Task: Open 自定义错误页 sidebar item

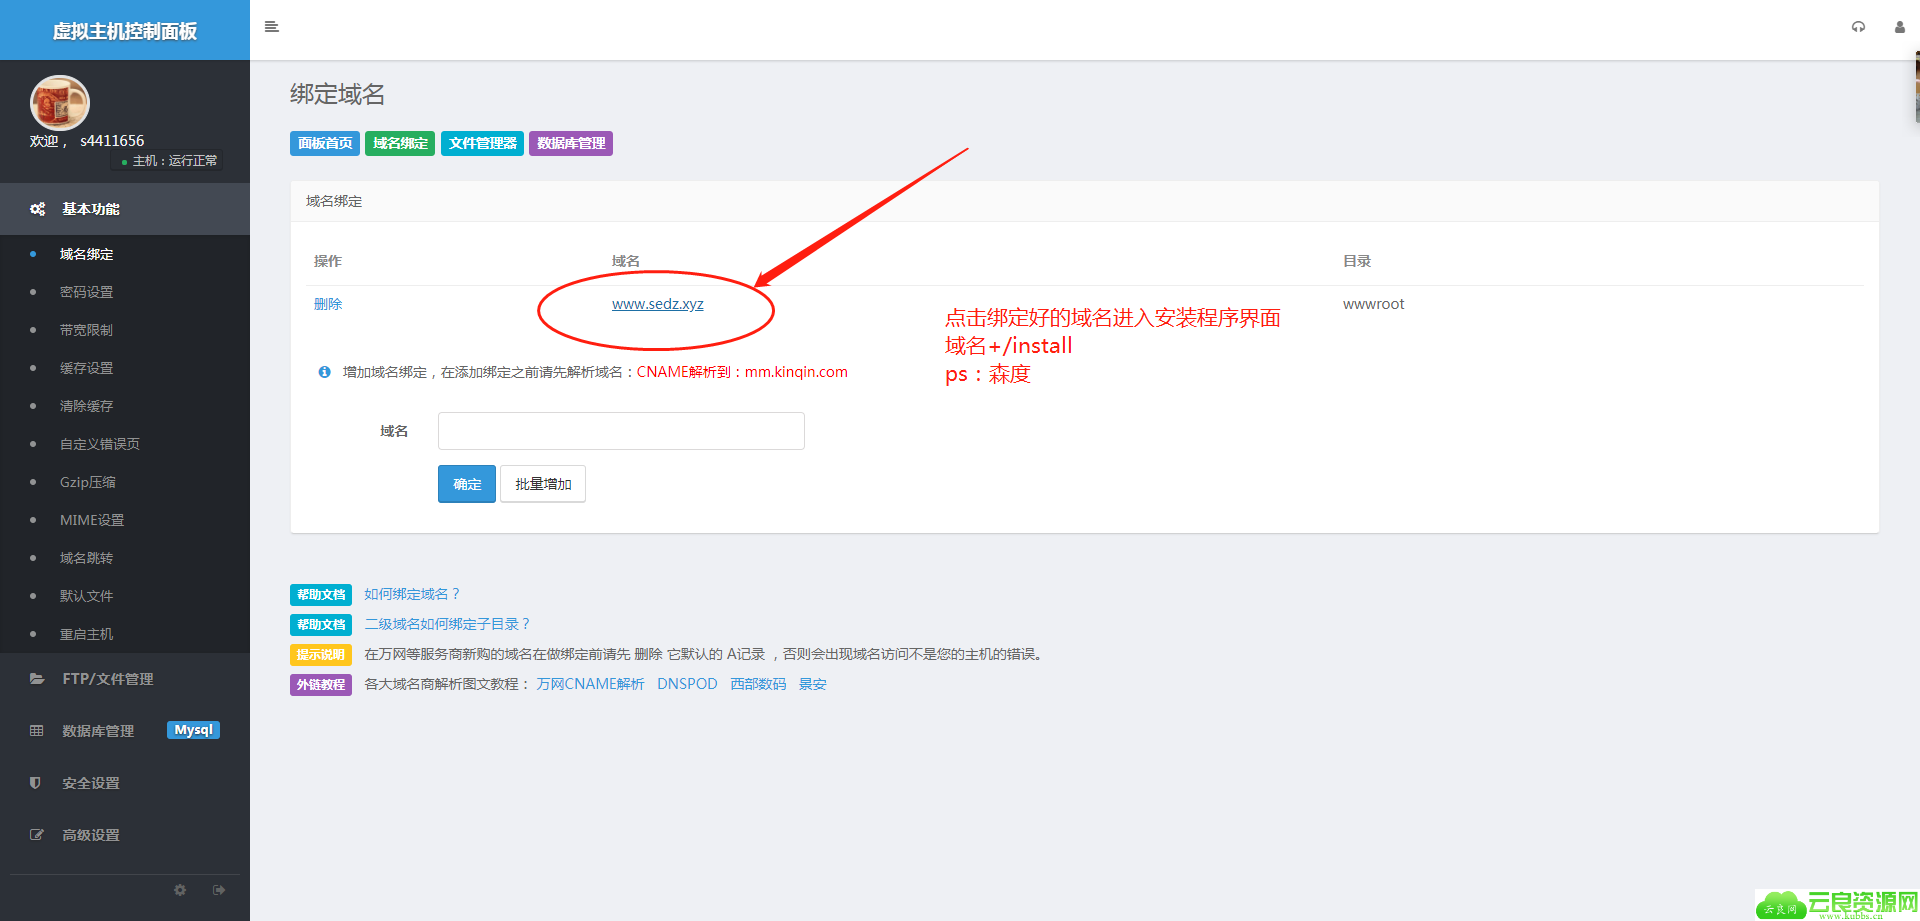Action: [100, 444]
